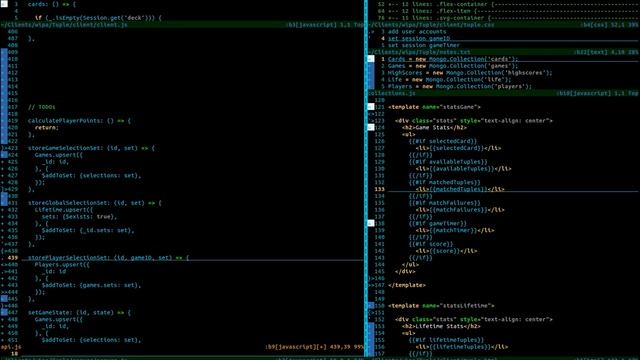Click the sign marker beside line 124

point(371,128)
